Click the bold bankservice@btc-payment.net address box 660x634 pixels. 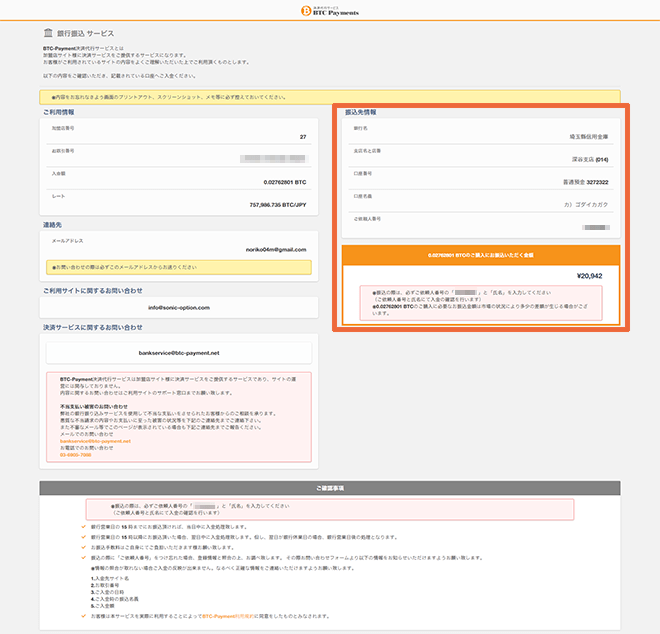pyautogui.click(x=179, y=353)
